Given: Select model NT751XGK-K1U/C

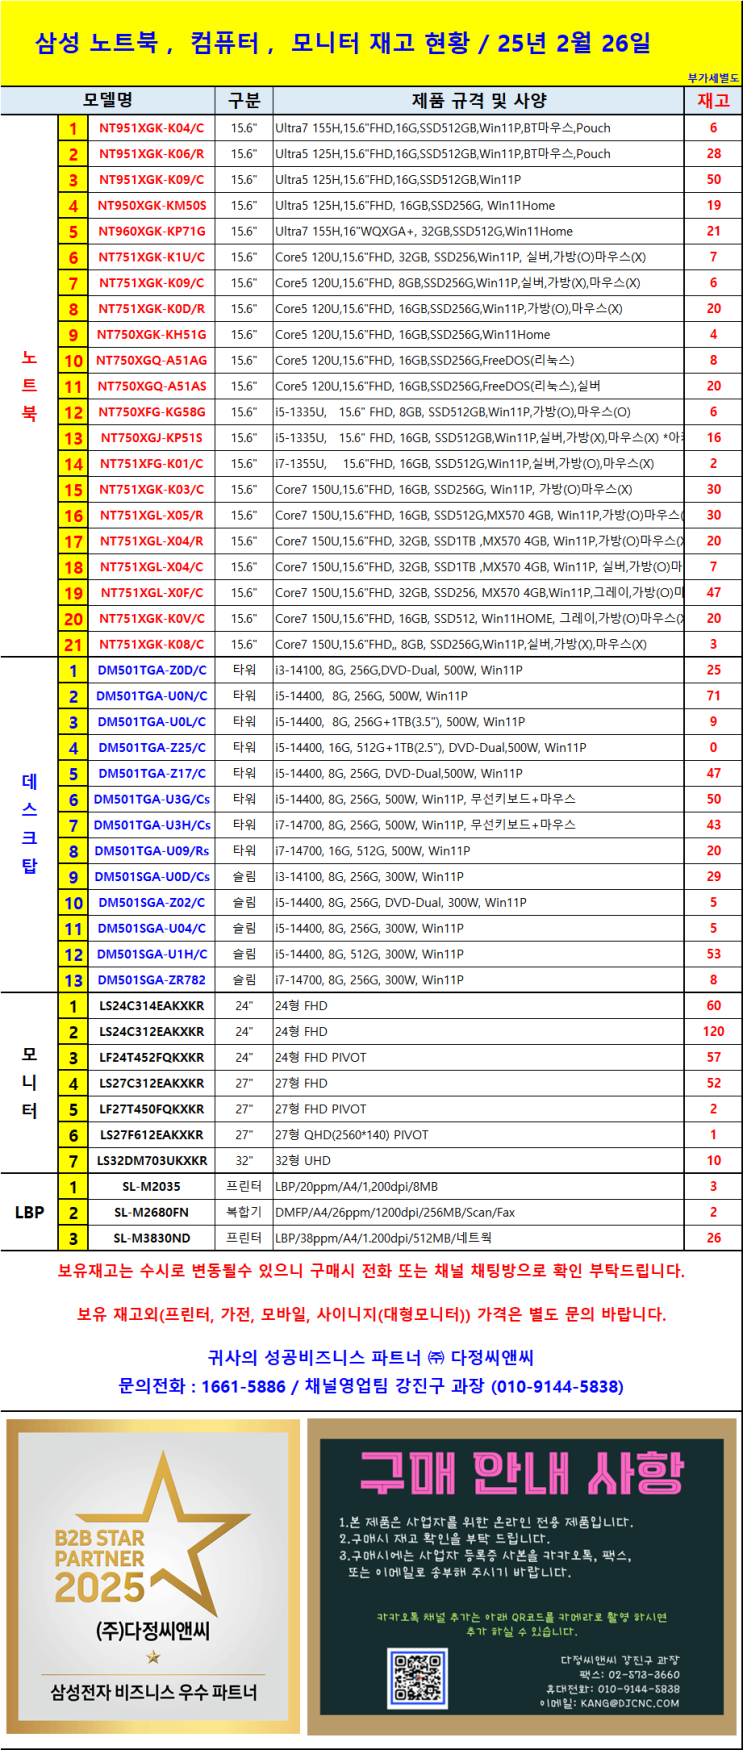Looking at the screenshot, I should pyautogui.click(x=151, y=257).
